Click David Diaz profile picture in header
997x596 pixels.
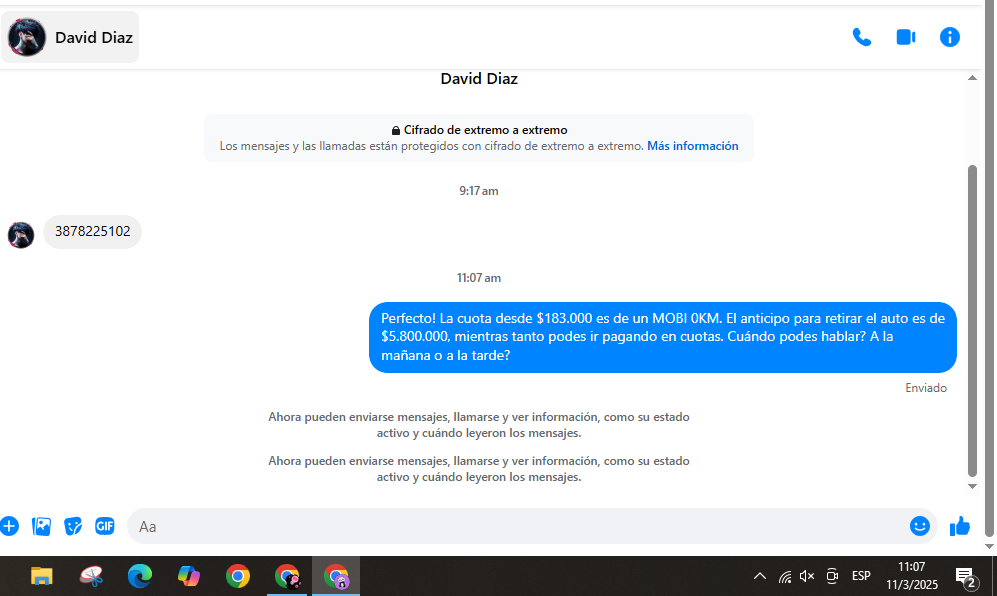[27, 38]
